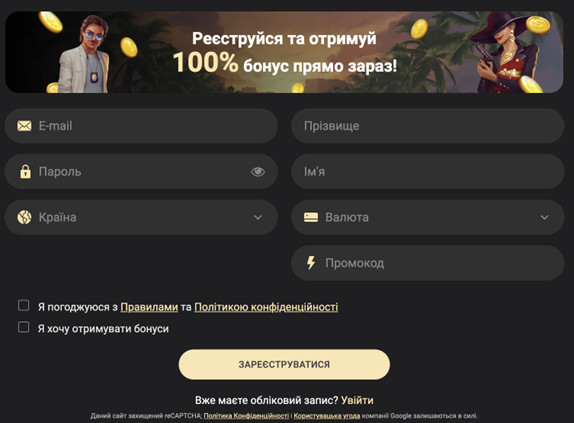Open the Увійти login link
The image size is (574, 423).
click(x=357, y=400)
